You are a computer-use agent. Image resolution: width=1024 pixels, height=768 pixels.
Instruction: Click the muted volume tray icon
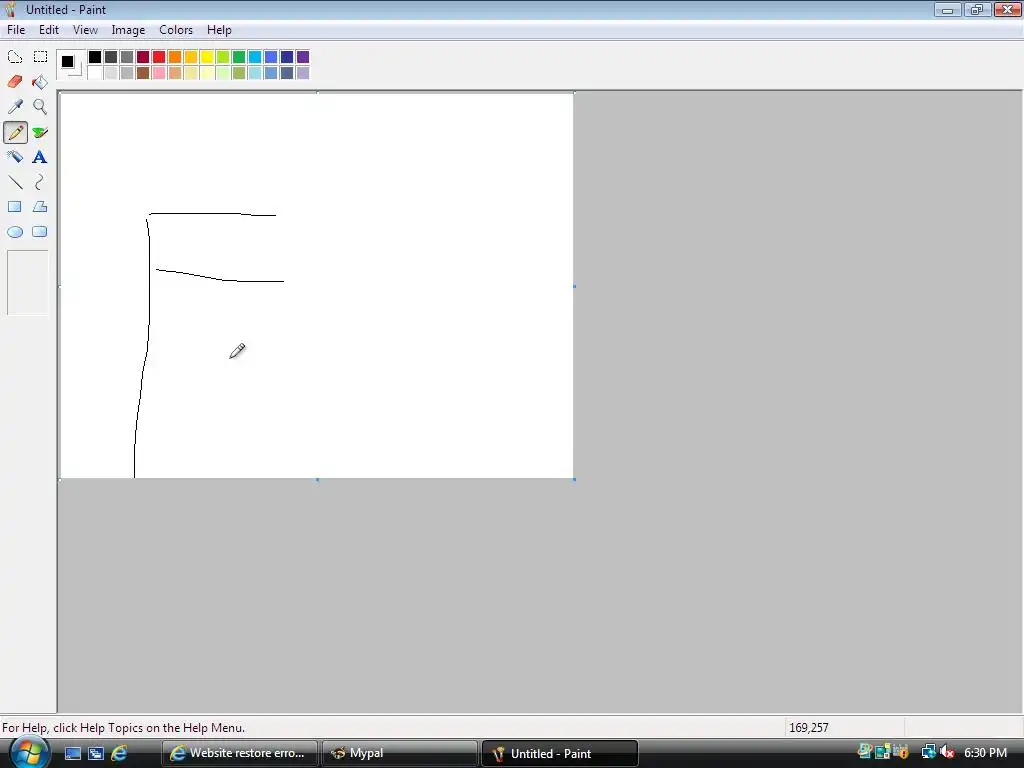(x=947, y=753)
